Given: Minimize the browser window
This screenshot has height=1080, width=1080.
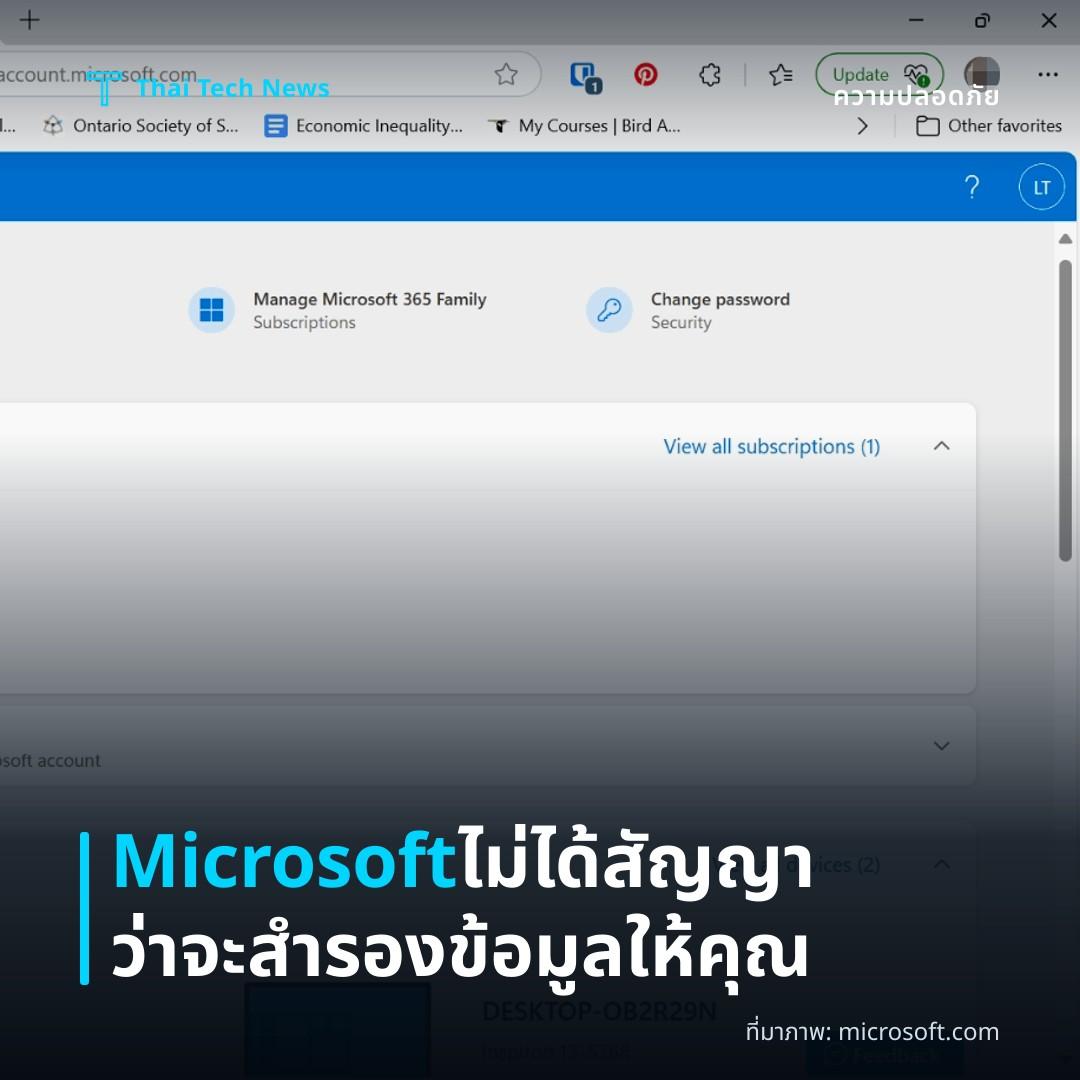Looking at the screenshot, I should pos(916,21).
